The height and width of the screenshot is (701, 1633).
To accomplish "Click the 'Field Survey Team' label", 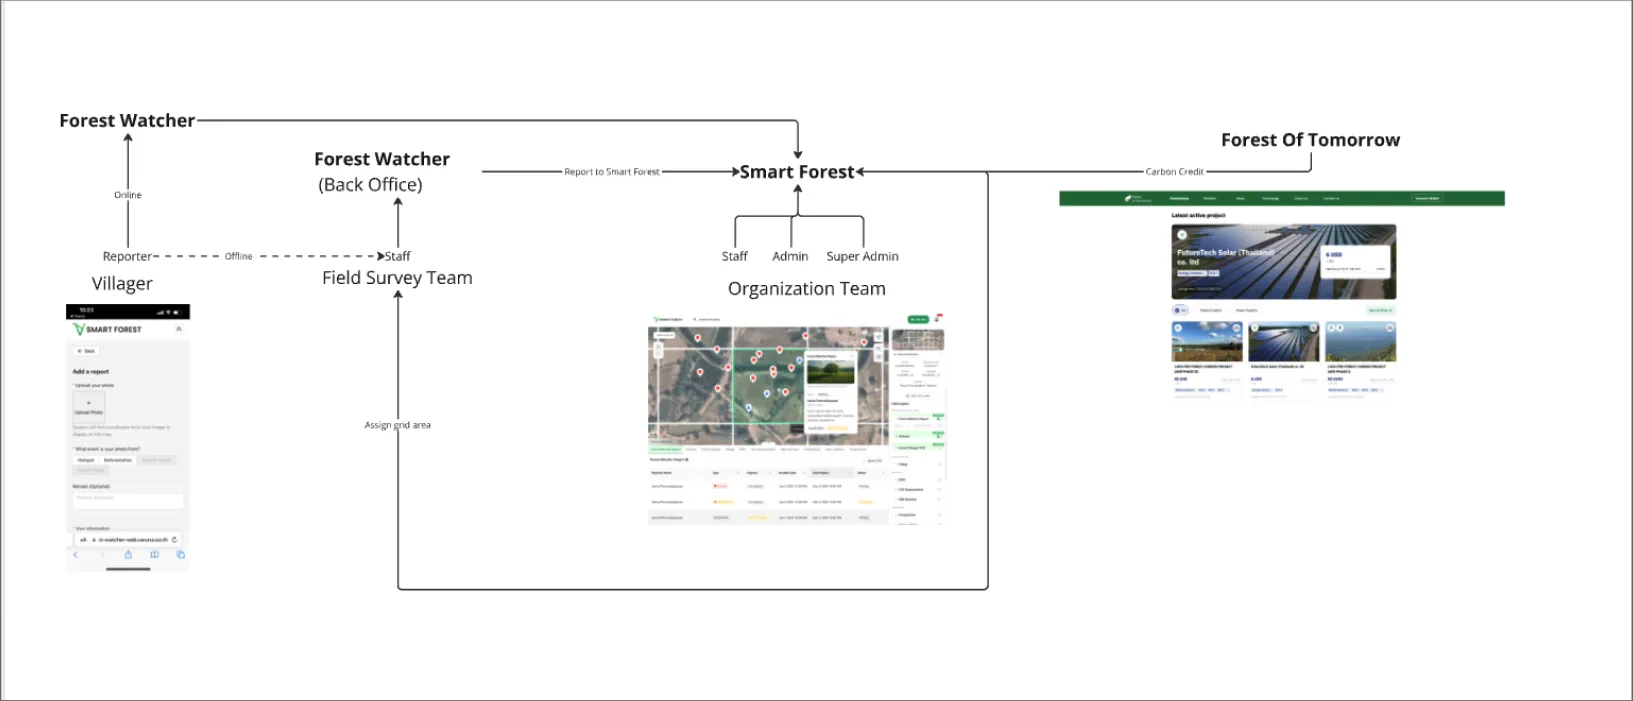I will [x=397, y=278].
